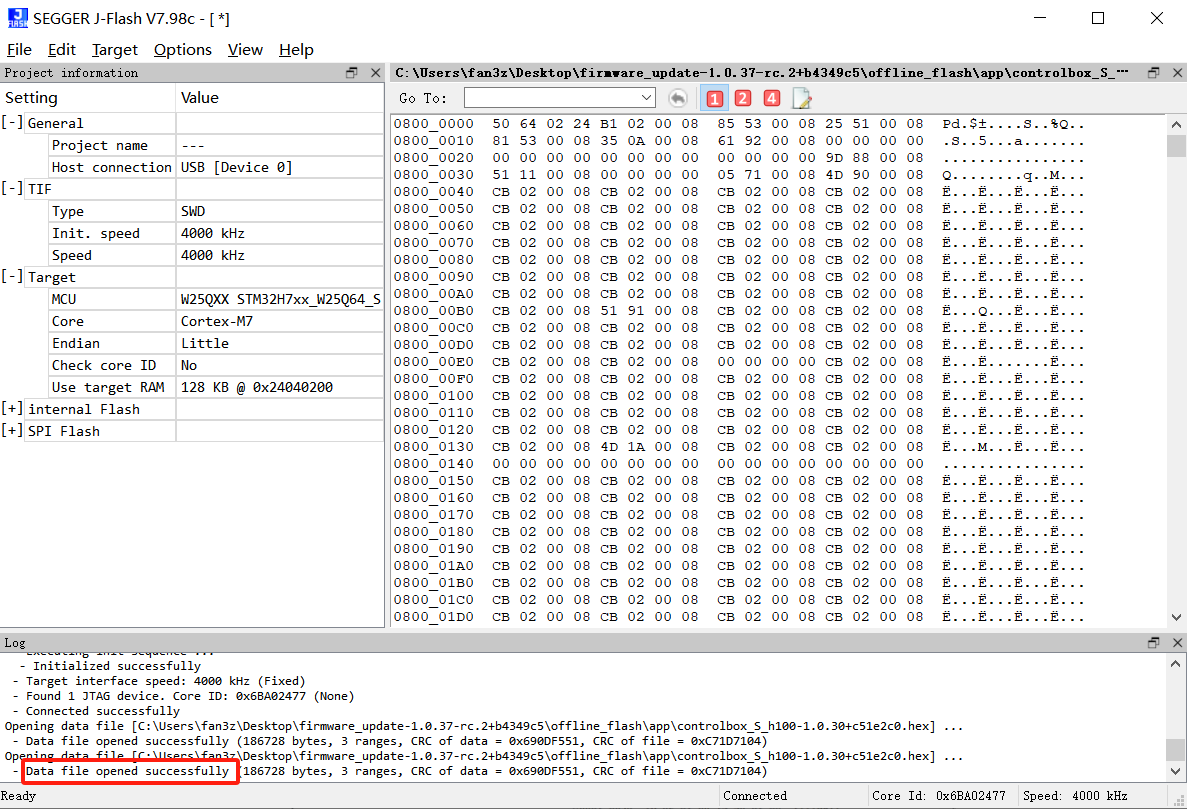
Task: Select the Type value SWD
Action: 193,211
